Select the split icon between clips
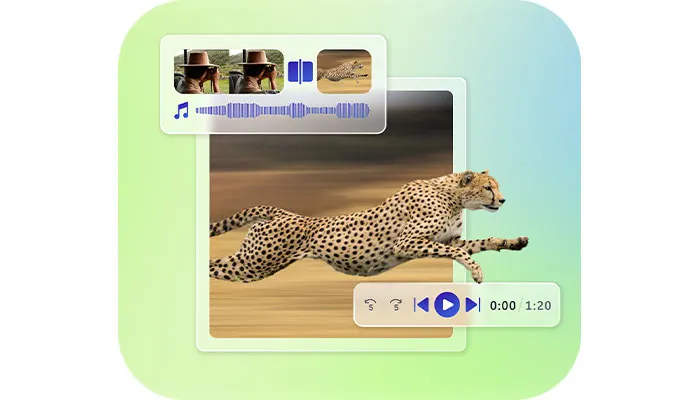Screen dimensions: 700x400 (300, 71)
